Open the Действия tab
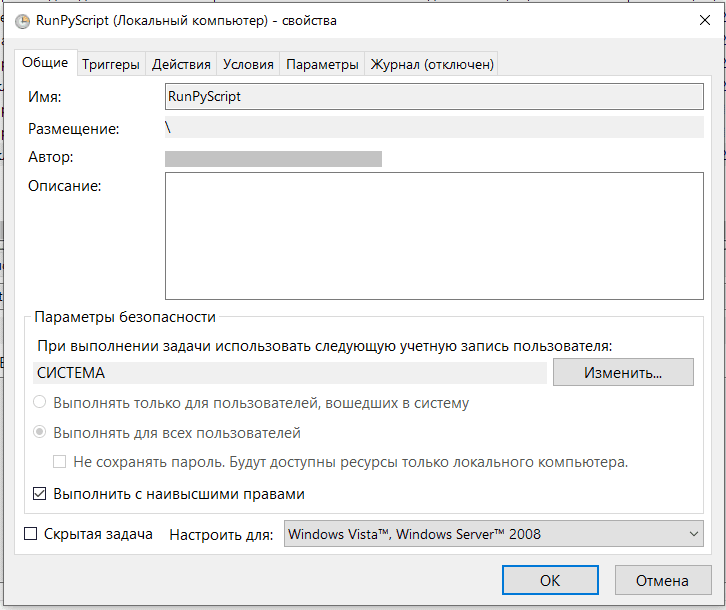Viewport: 726px width, 610px height. point(181,64)
